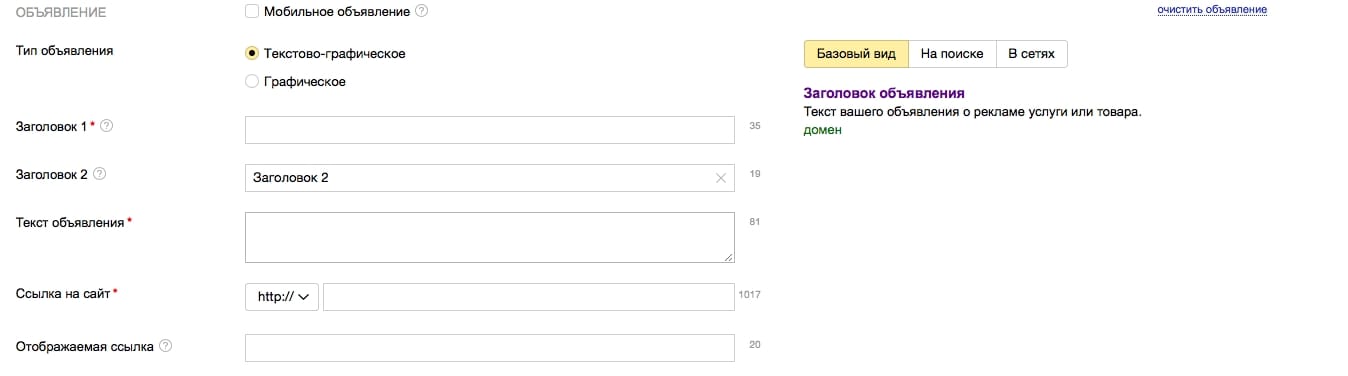This screenshot has height=376, width=1348.
Task: Enable the Мобильное объявление checkbox
Action: click(x=251, y=12)
